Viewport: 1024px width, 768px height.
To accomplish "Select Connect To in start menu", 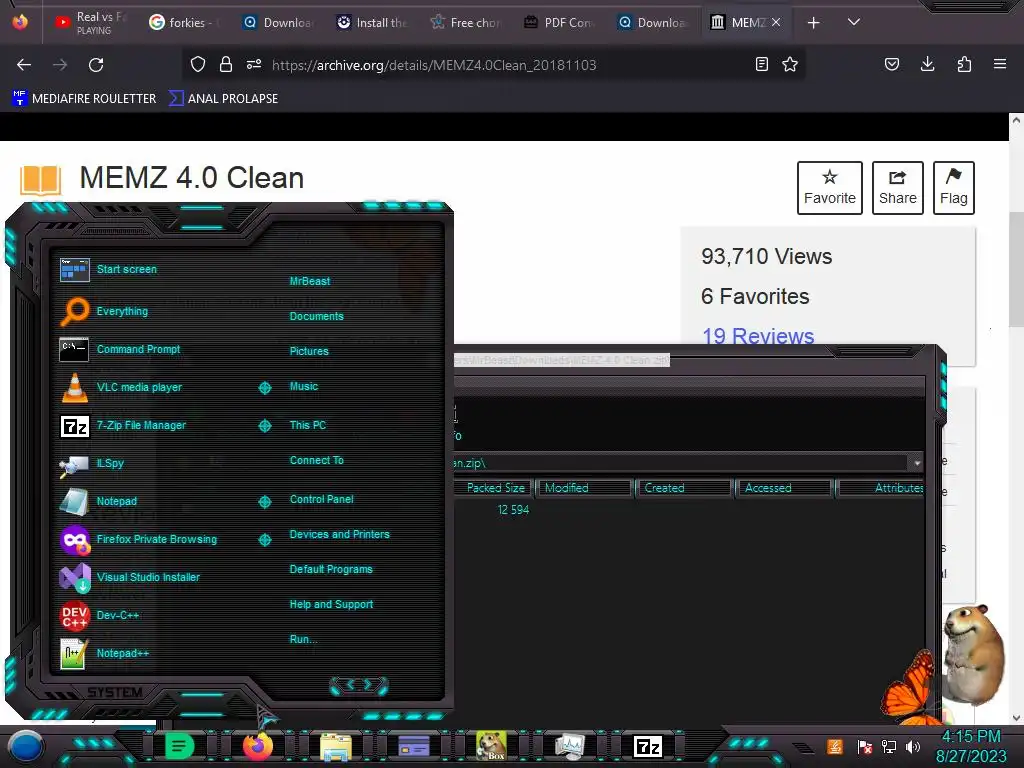I will coord(317,460).
